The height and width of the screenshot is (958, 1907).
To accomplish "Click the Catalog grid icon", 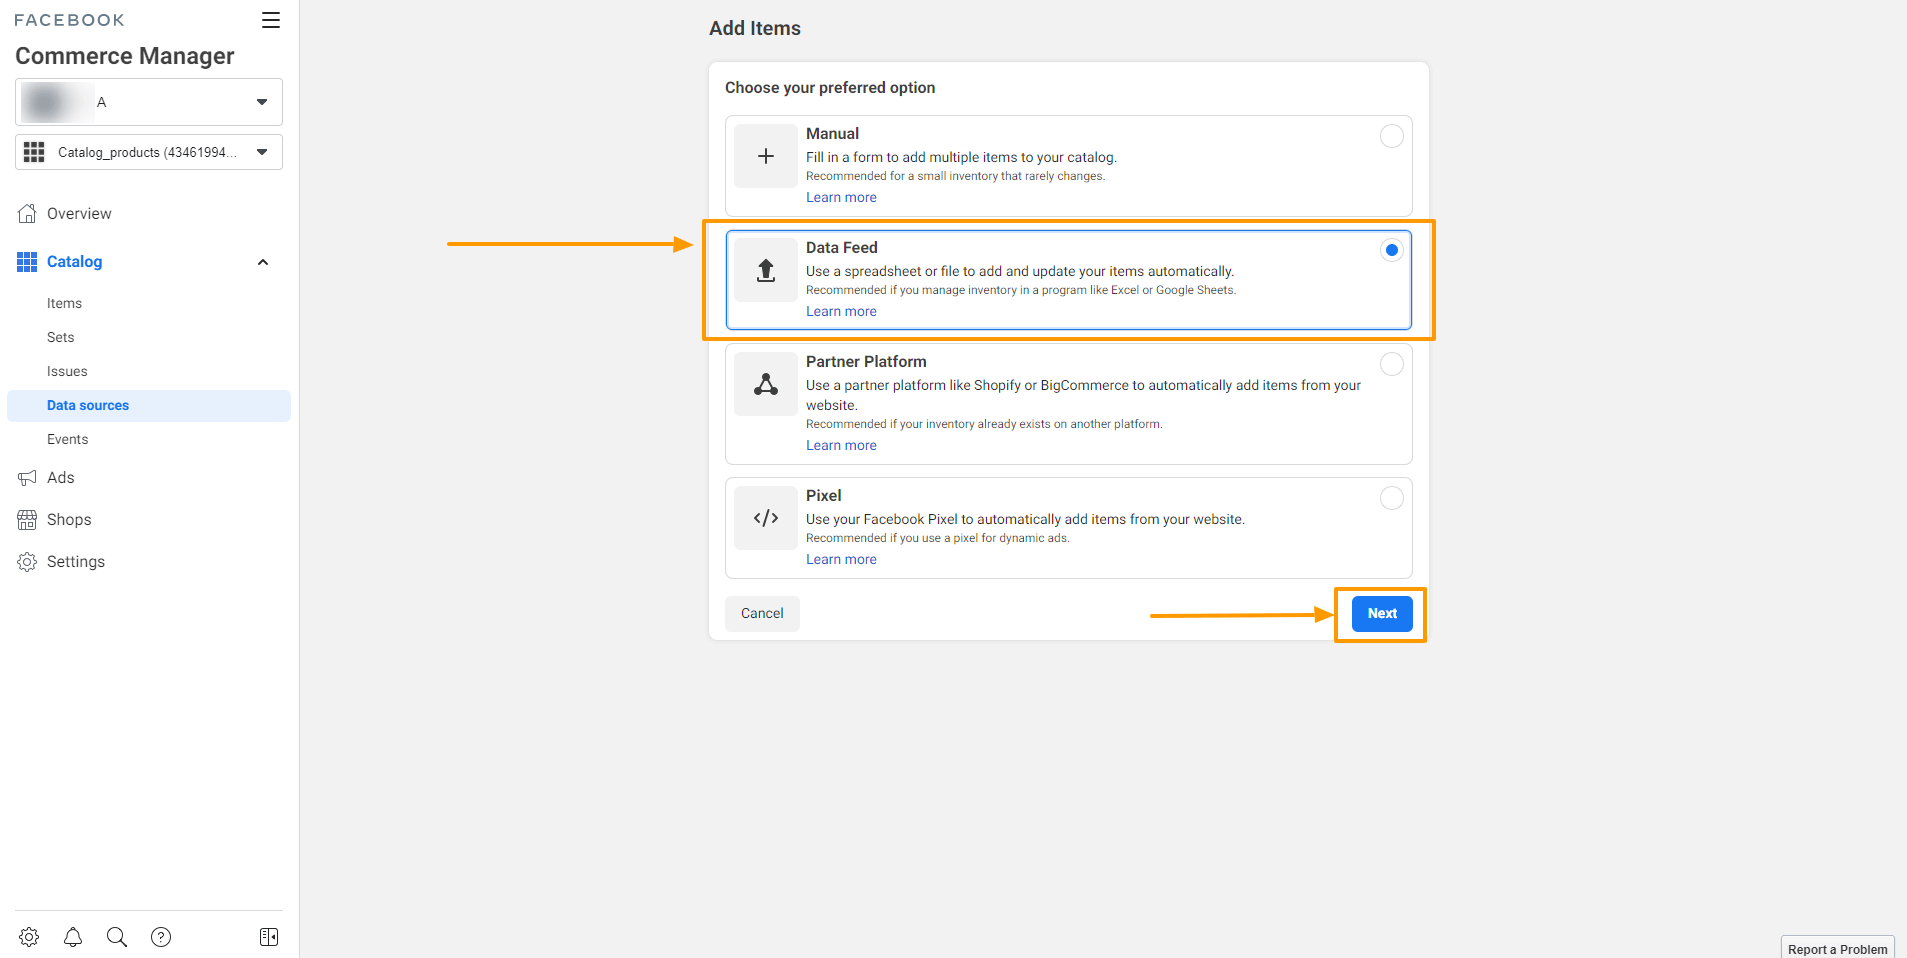I will (x=27, y=262).
